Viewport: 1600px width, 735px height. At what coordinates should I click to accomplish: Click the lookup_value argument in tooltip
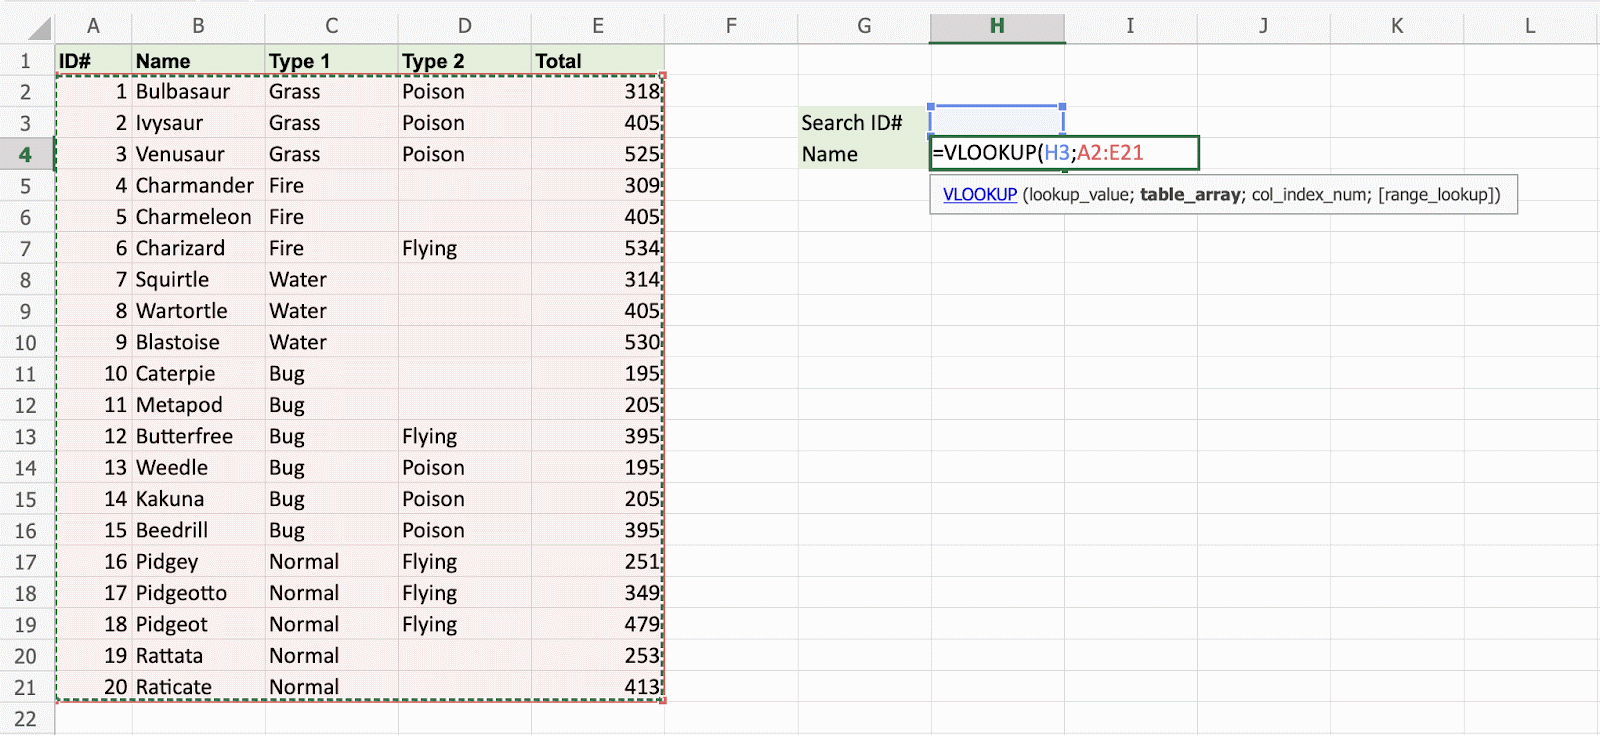[1078, 195]
